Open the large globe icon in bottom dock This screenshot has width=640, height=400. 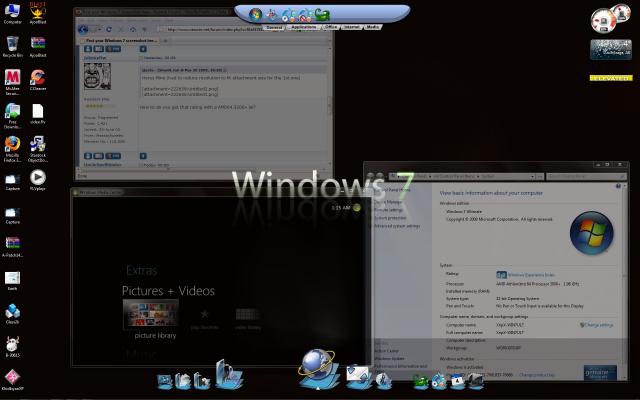click(x=318, y=367)
